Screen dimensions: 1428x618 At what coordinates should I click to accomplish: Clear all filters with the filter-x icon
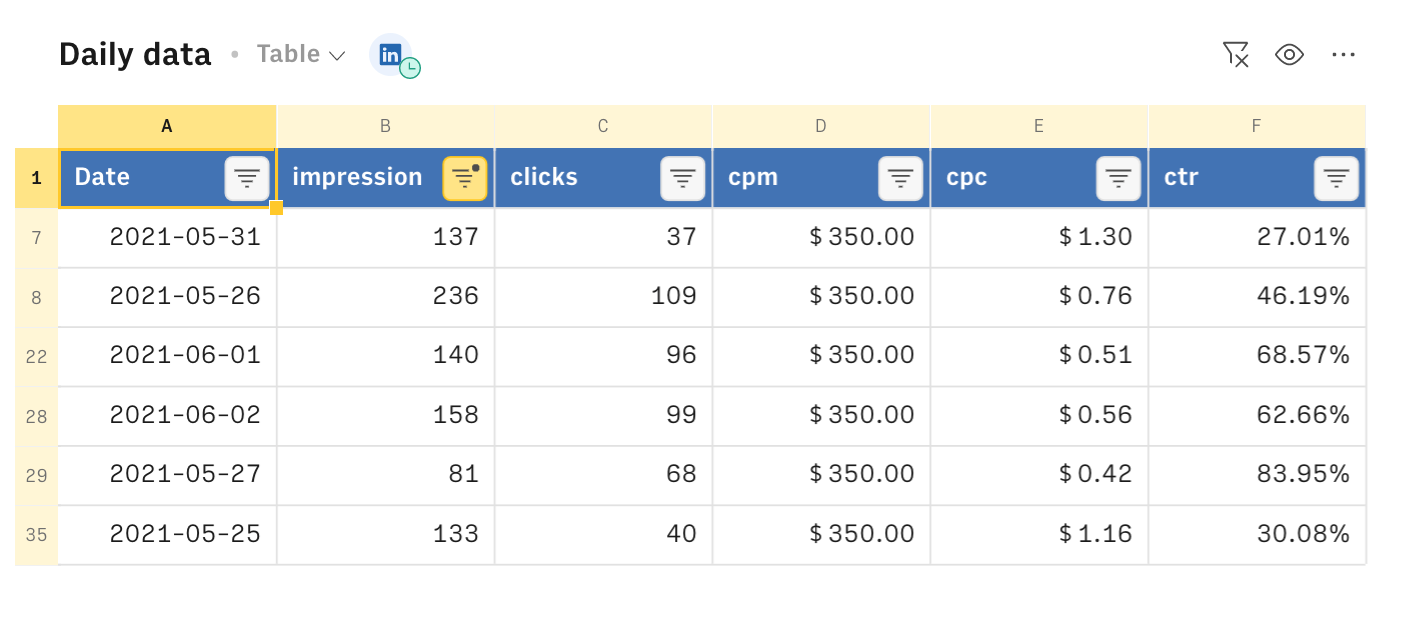(x=1236, y=55)
